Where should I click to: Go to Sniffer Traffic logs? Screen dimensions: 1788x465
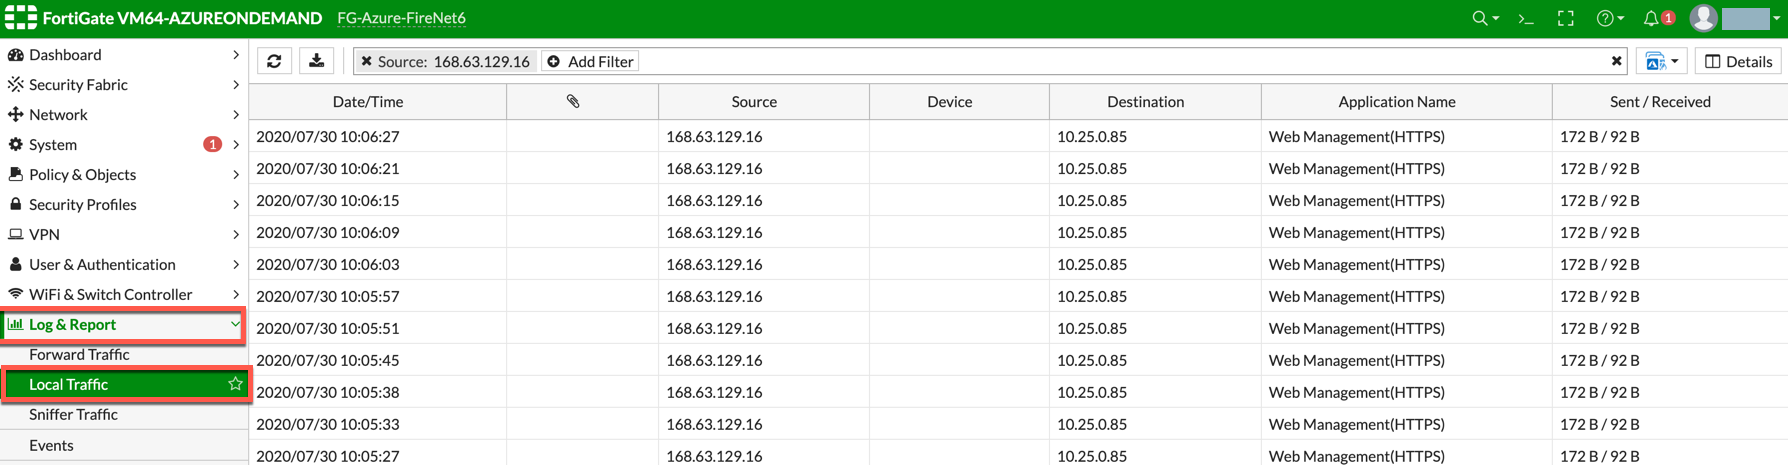click(x=73, y=414)
